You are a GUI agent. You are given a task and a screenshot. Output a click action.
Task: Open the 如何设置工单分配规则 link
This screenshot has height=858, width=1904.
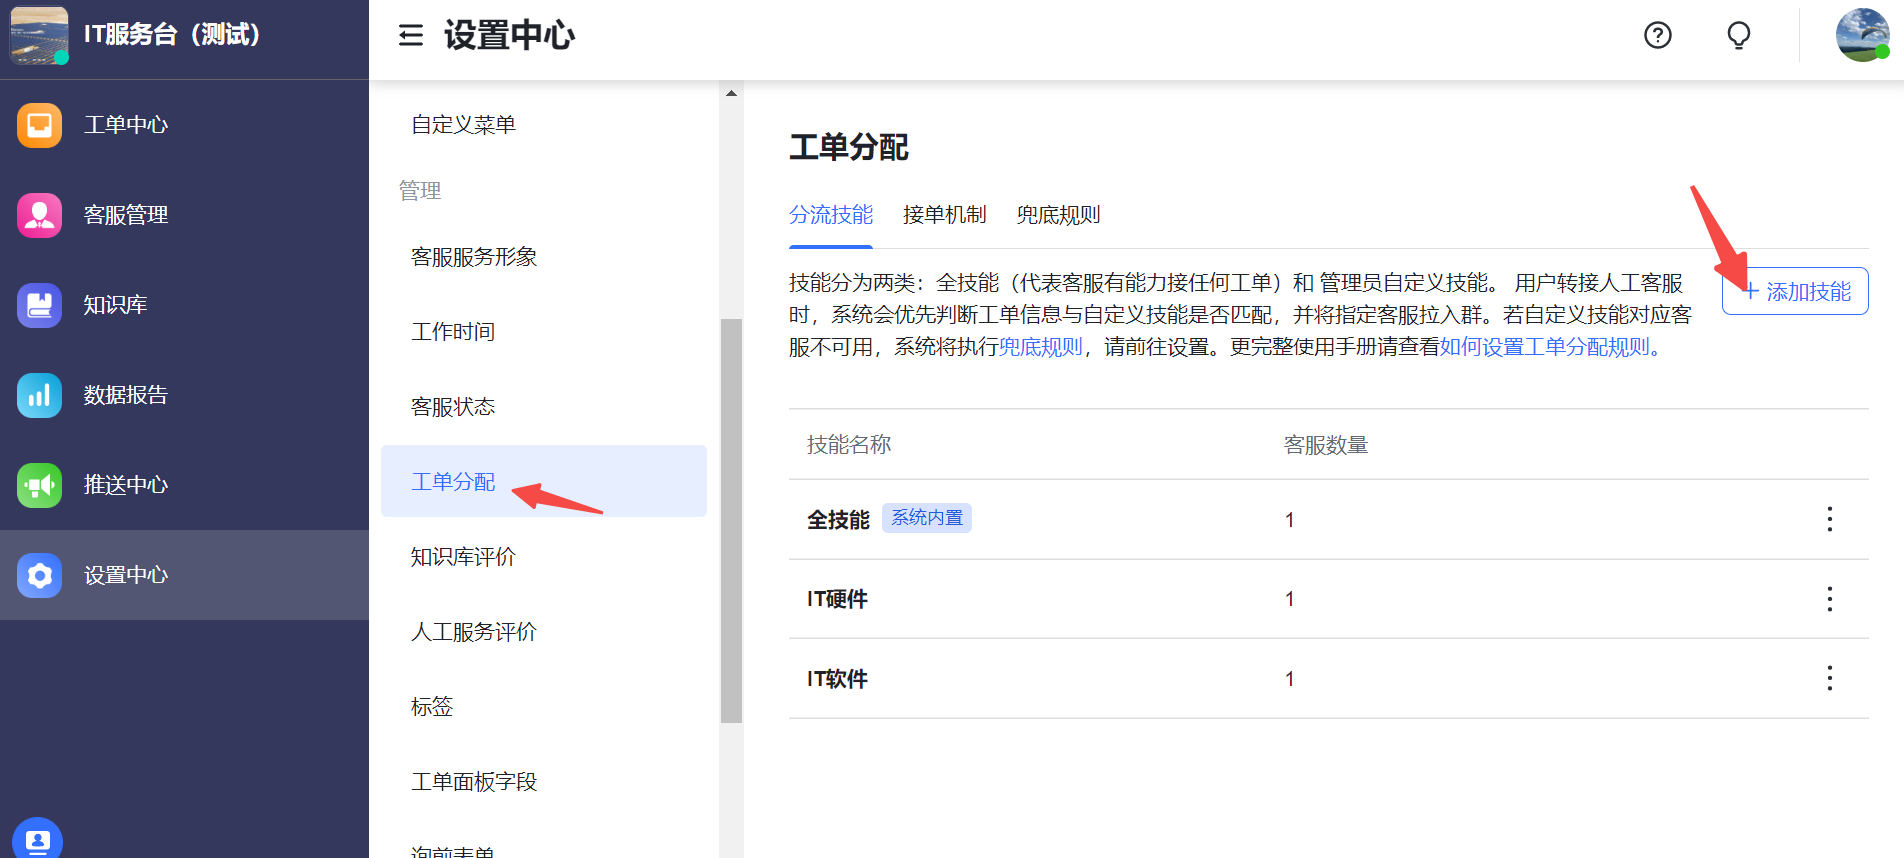[x=1544, y=347]
